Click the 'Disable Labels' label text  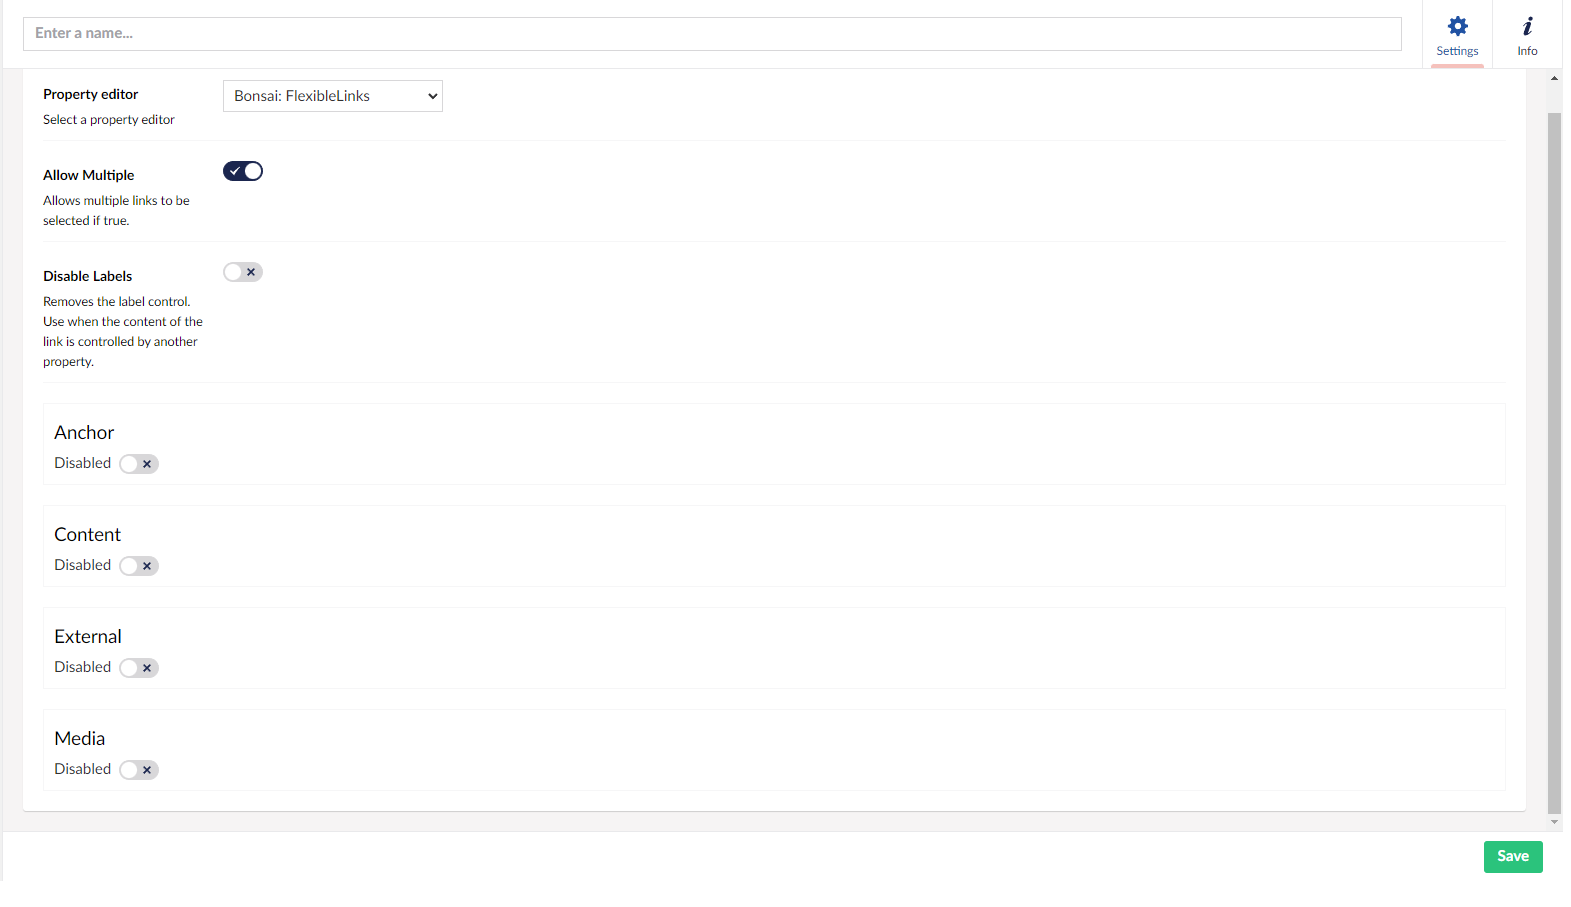(87, 276)
